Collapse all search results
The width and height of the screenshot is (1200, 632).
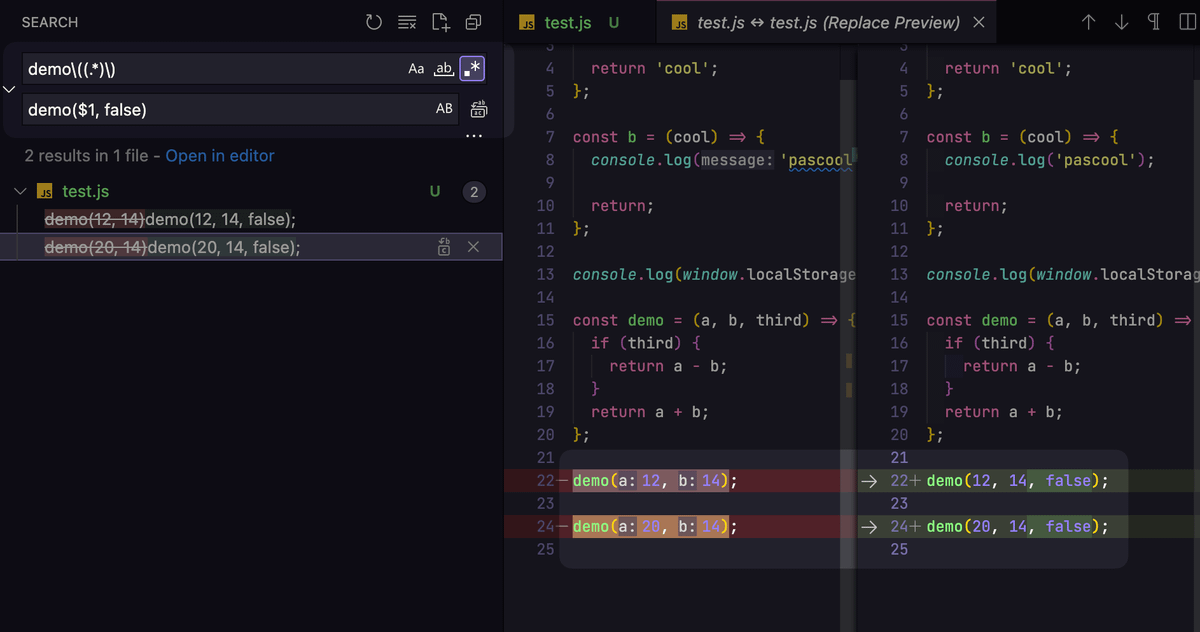click(x=473, y=22)
